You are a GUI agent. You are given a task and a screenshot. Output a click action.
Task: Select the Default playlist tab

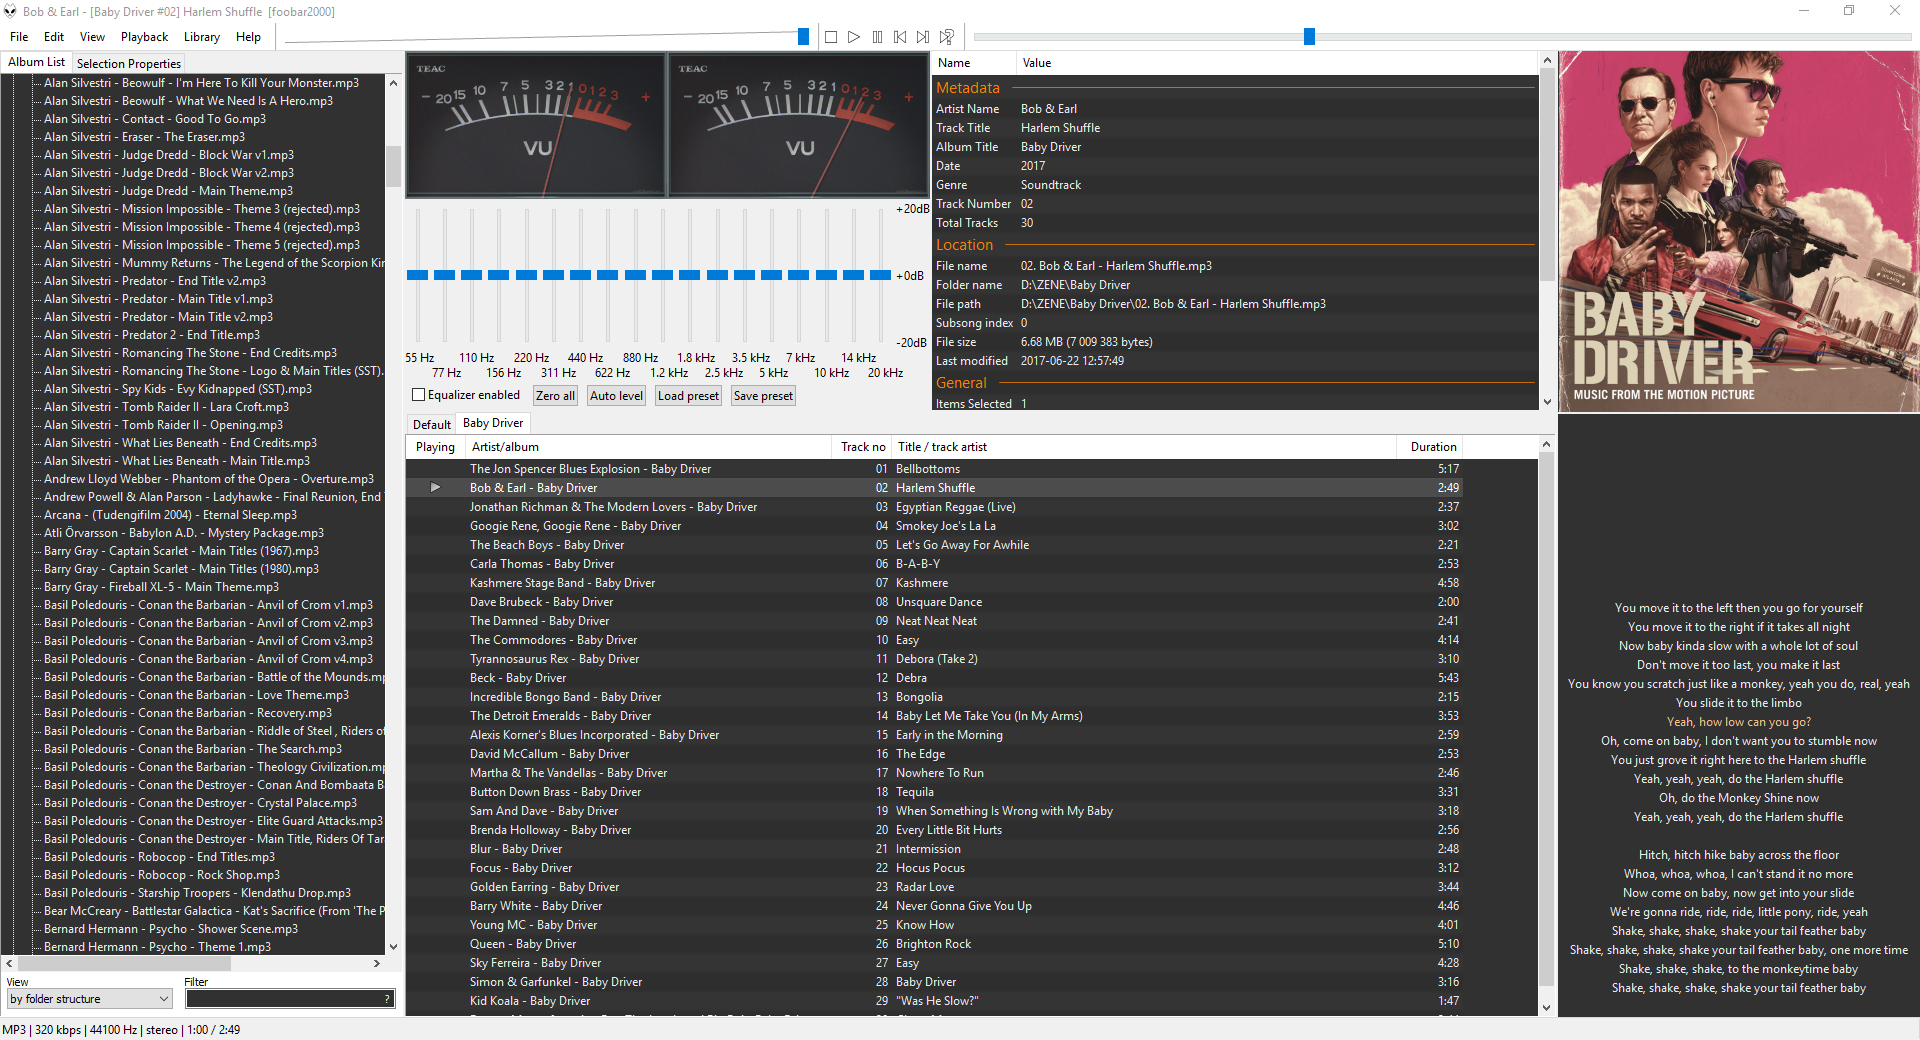pos(432,424)
